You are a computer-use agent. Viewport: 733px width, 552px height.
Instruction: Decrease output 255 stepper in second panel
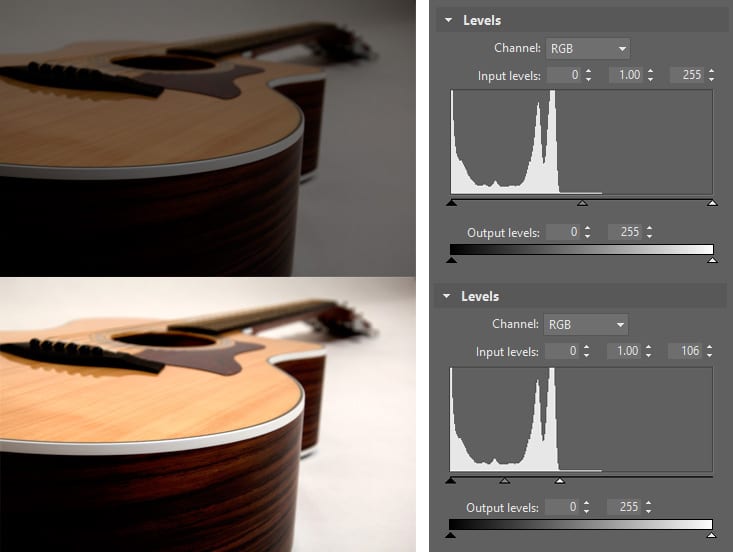point(648,511)
